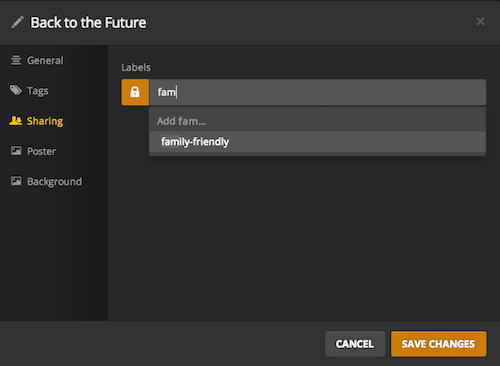Open the Tags section
Viewport: 500px width, 366px height.
point(29,91)
